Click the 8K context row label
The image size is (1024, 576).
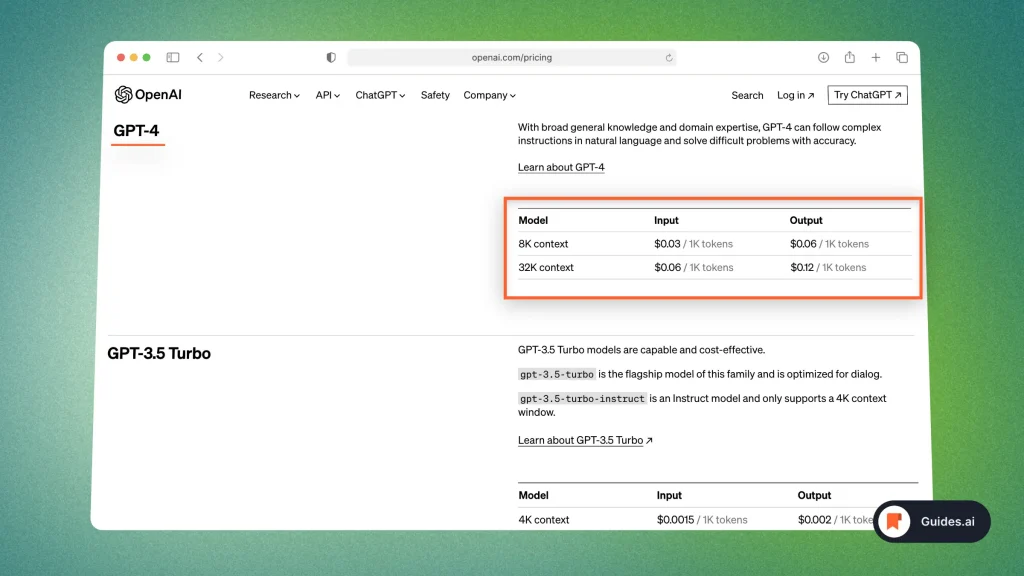click(x=543, y=244)
